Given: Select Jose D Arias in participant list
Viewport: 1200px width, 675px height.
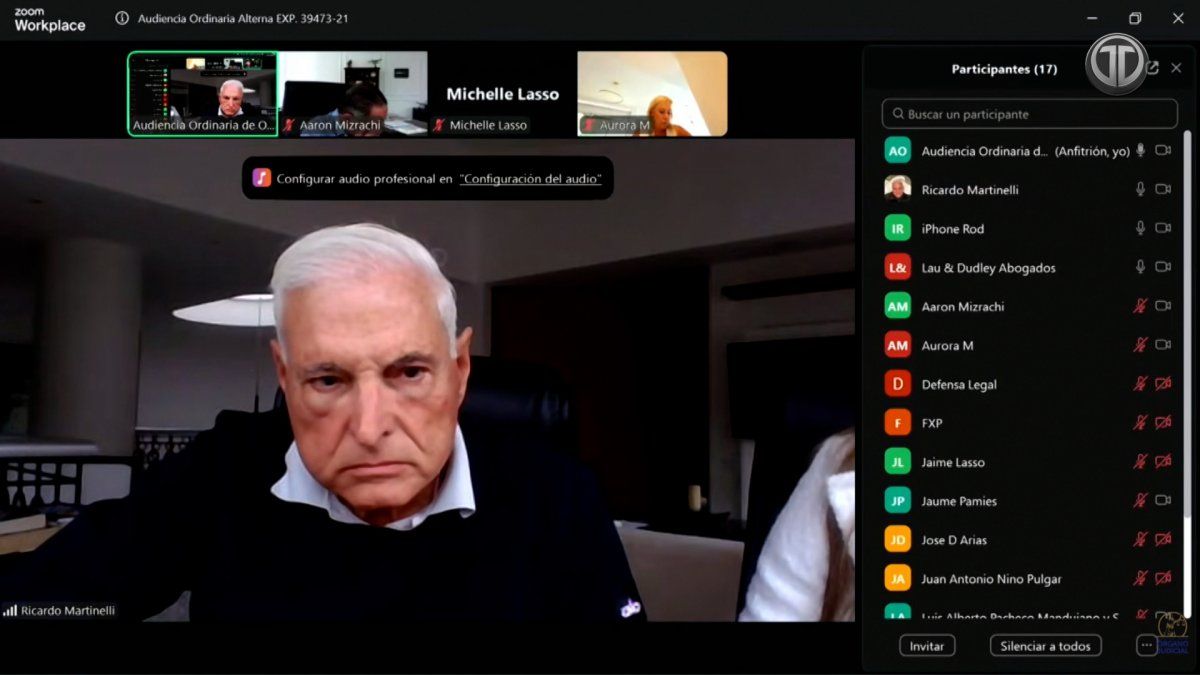Looking at the screenshot, I should (x=954, y=540).
